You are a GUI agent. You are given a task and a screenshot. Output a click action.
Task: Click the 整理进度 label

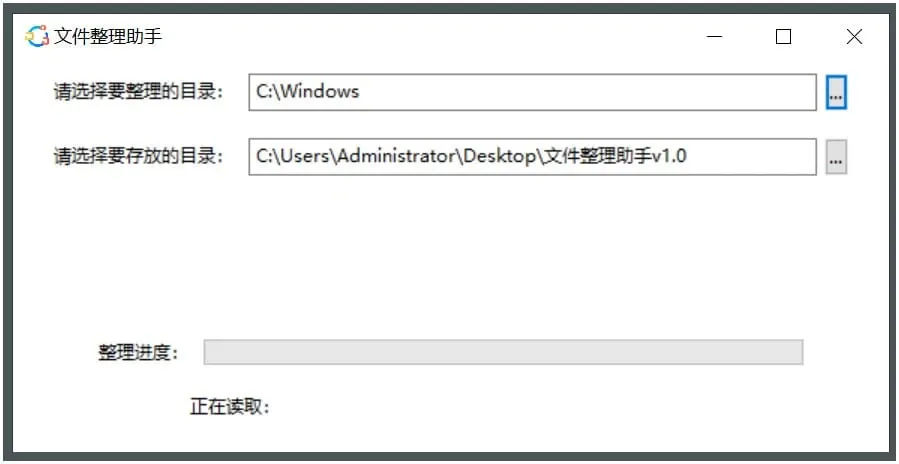(x=137, y=353)
